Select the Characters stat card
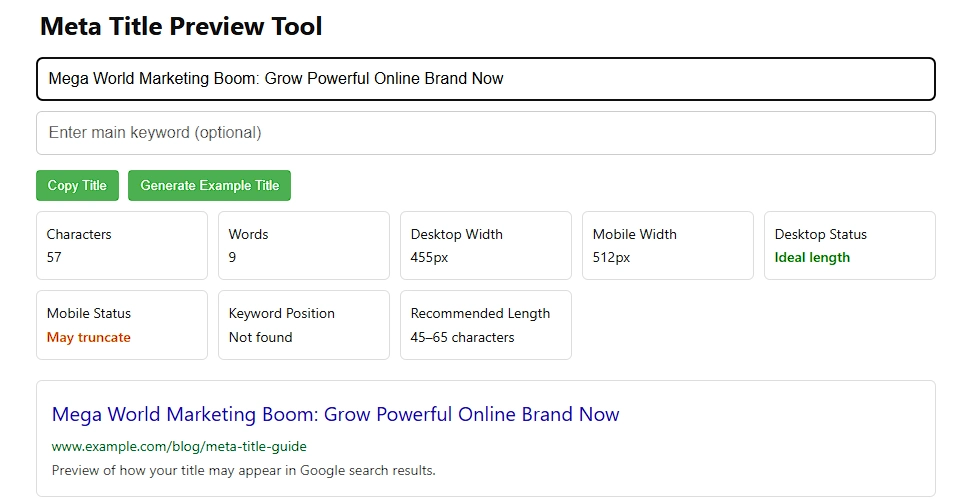The width and height of the screenshot is (972, 499). (x=121, y=245)
